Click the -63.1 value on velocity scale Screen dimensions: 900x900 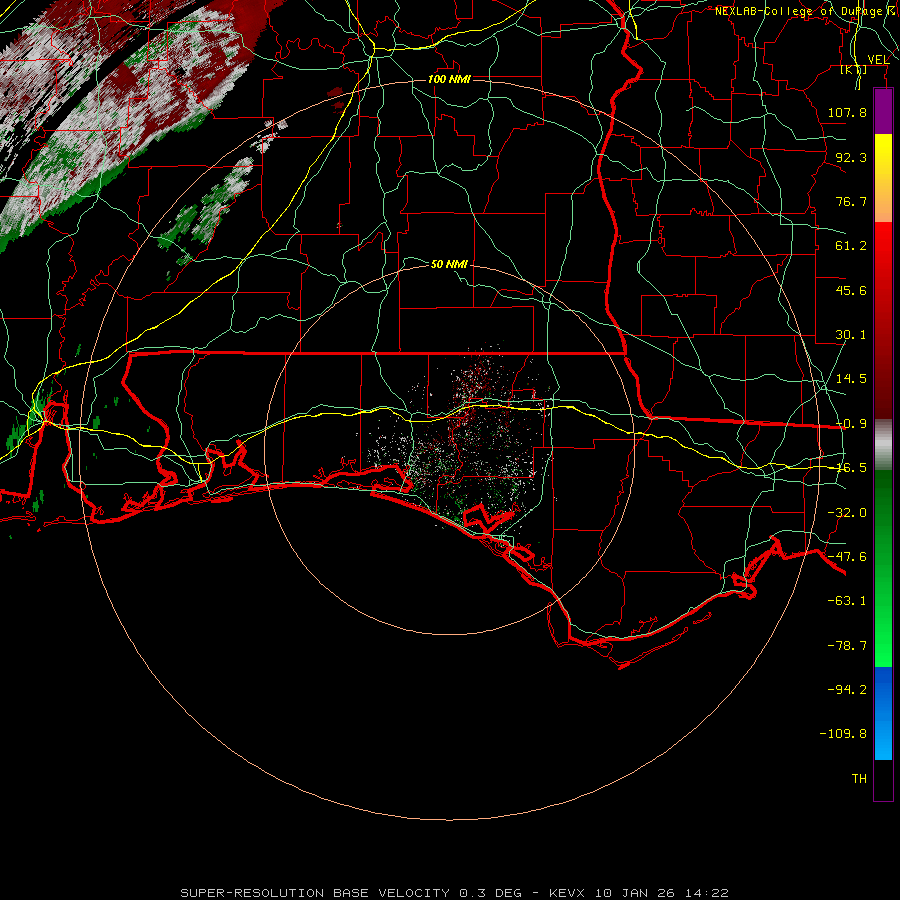(x=847, y=601)
